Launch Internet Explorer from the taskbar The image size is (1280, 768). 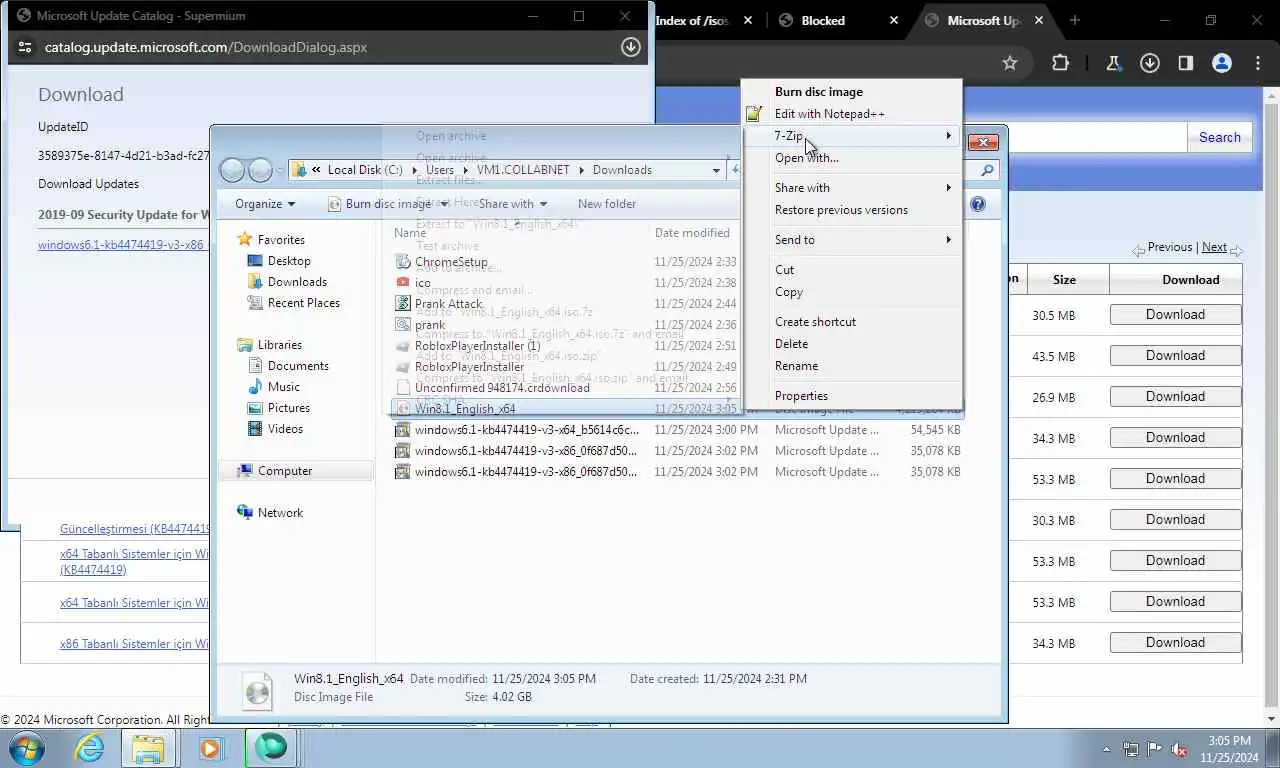point(89,748)
